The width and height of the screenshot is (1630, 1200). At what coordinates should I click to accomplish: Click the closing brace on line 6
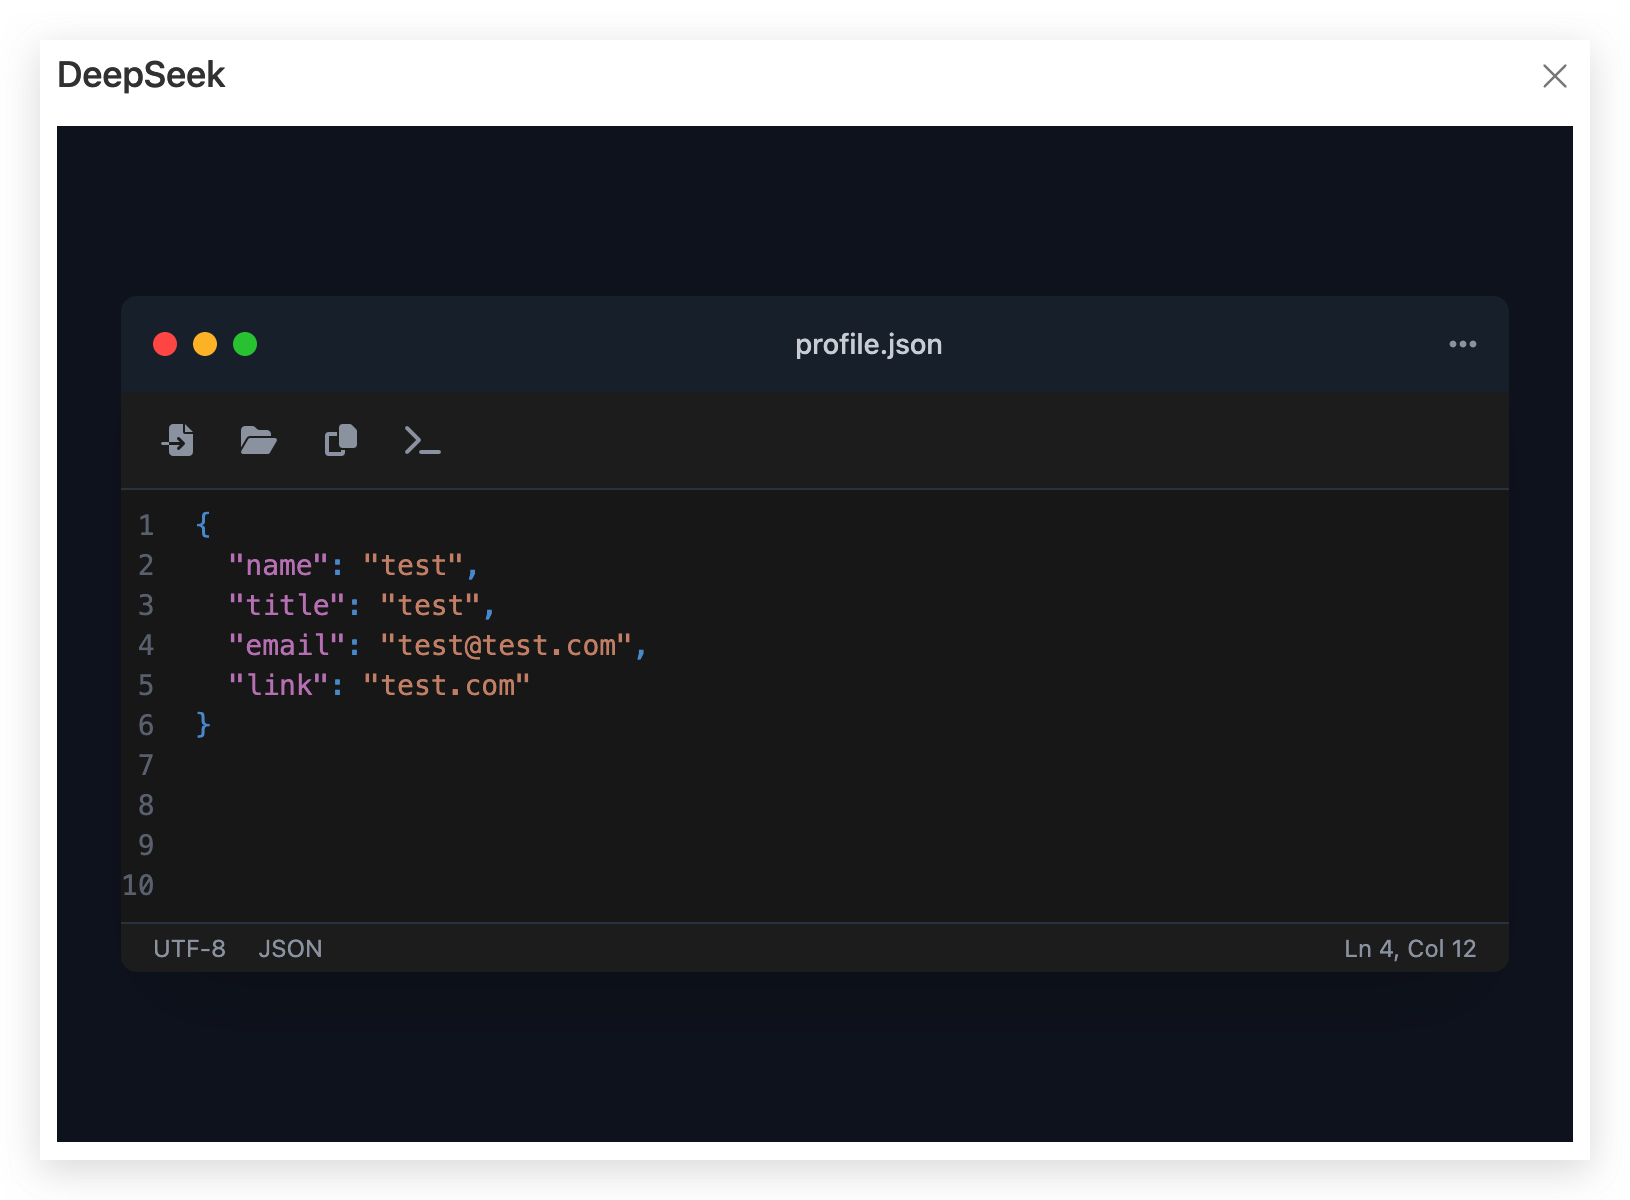(x=203, y=725)
